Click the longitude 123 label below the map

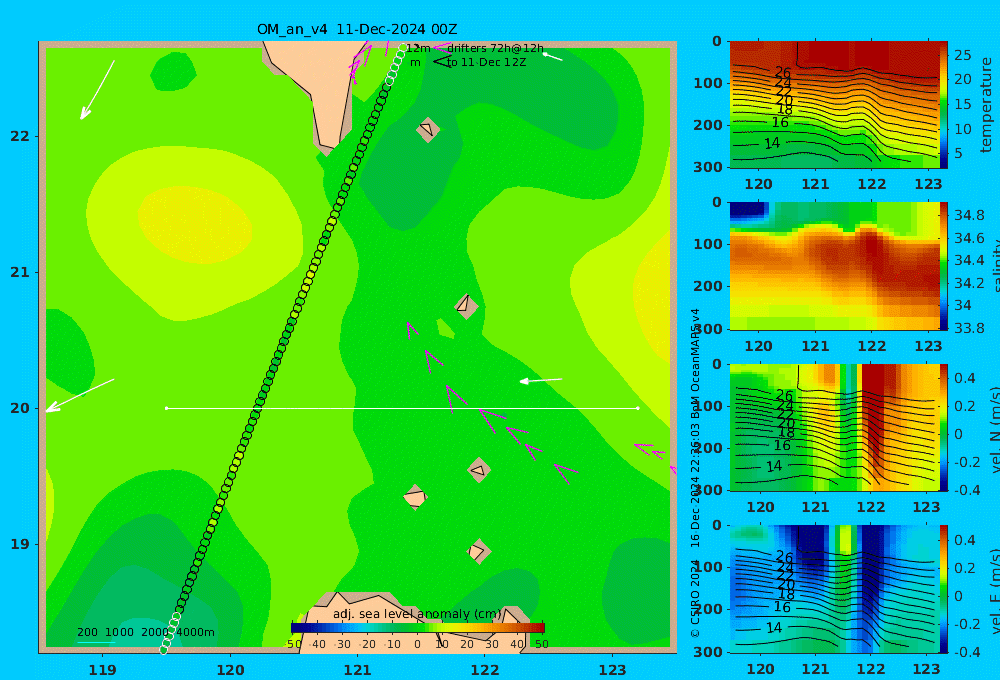612,670
